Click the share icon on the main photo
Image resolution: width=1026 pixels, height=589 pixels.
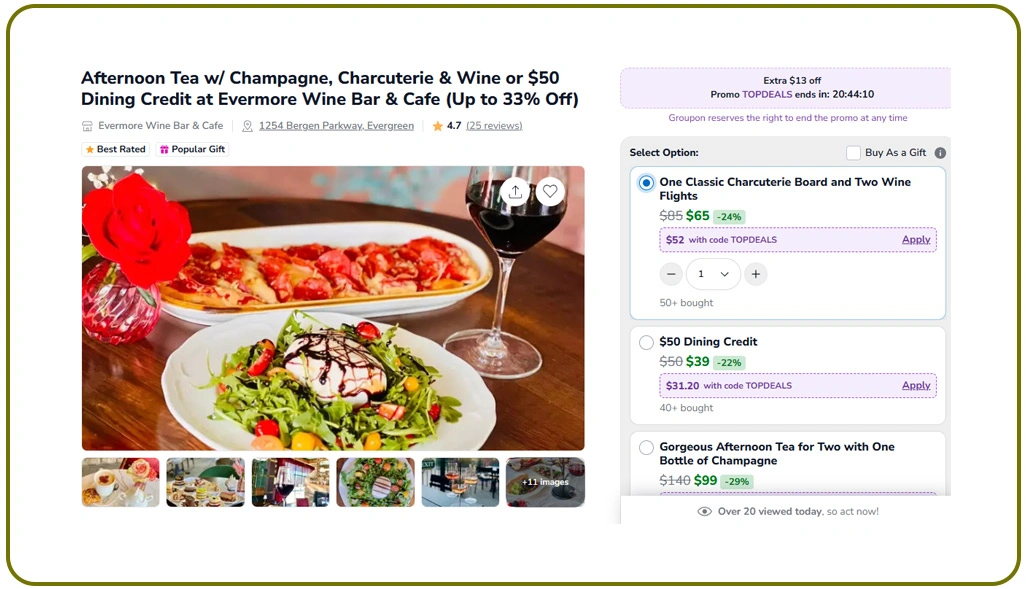pos(515,191)
